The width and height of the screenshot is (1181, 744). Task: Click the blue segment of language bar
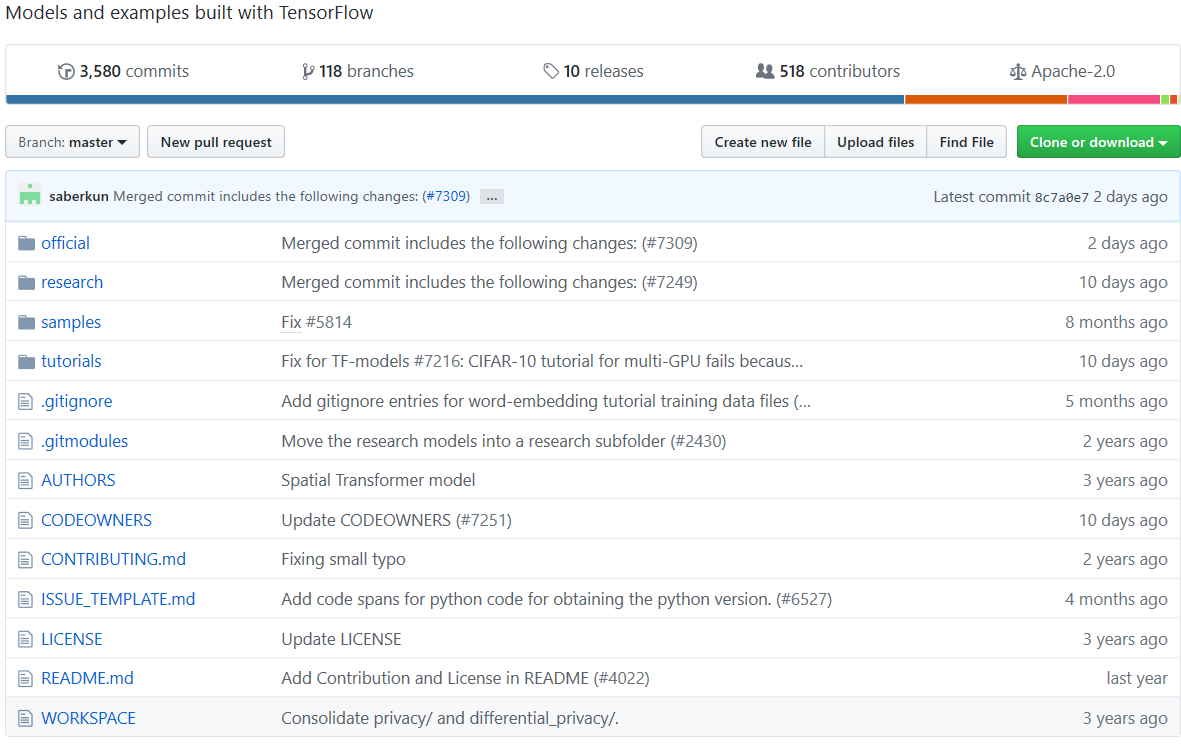point(455,99)
